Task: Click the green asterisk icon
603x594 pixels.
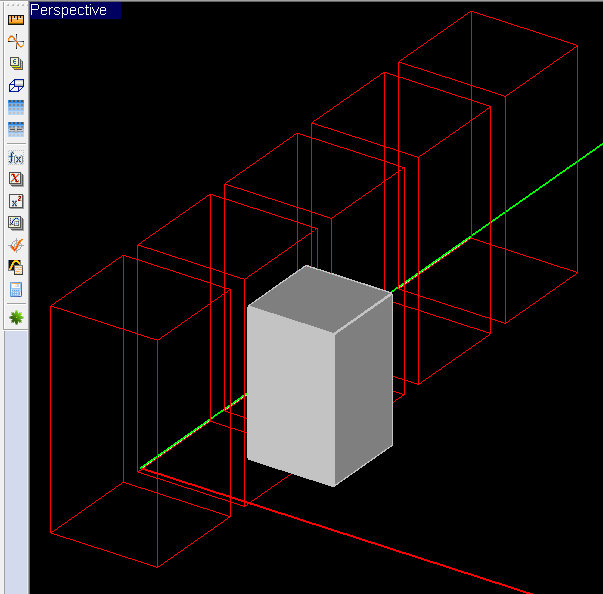Action: coord(16,317)
